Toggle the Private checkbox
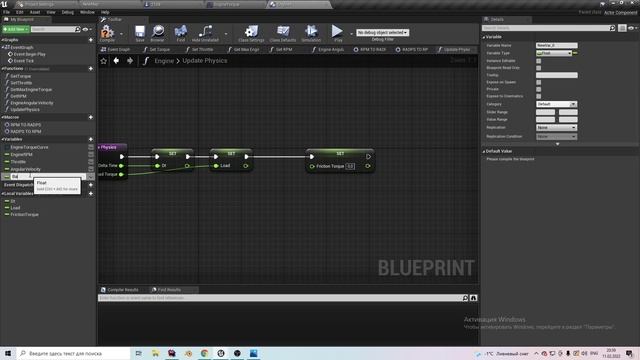The height and width of the screenshot is (360, 640). (x=539, y=89)
